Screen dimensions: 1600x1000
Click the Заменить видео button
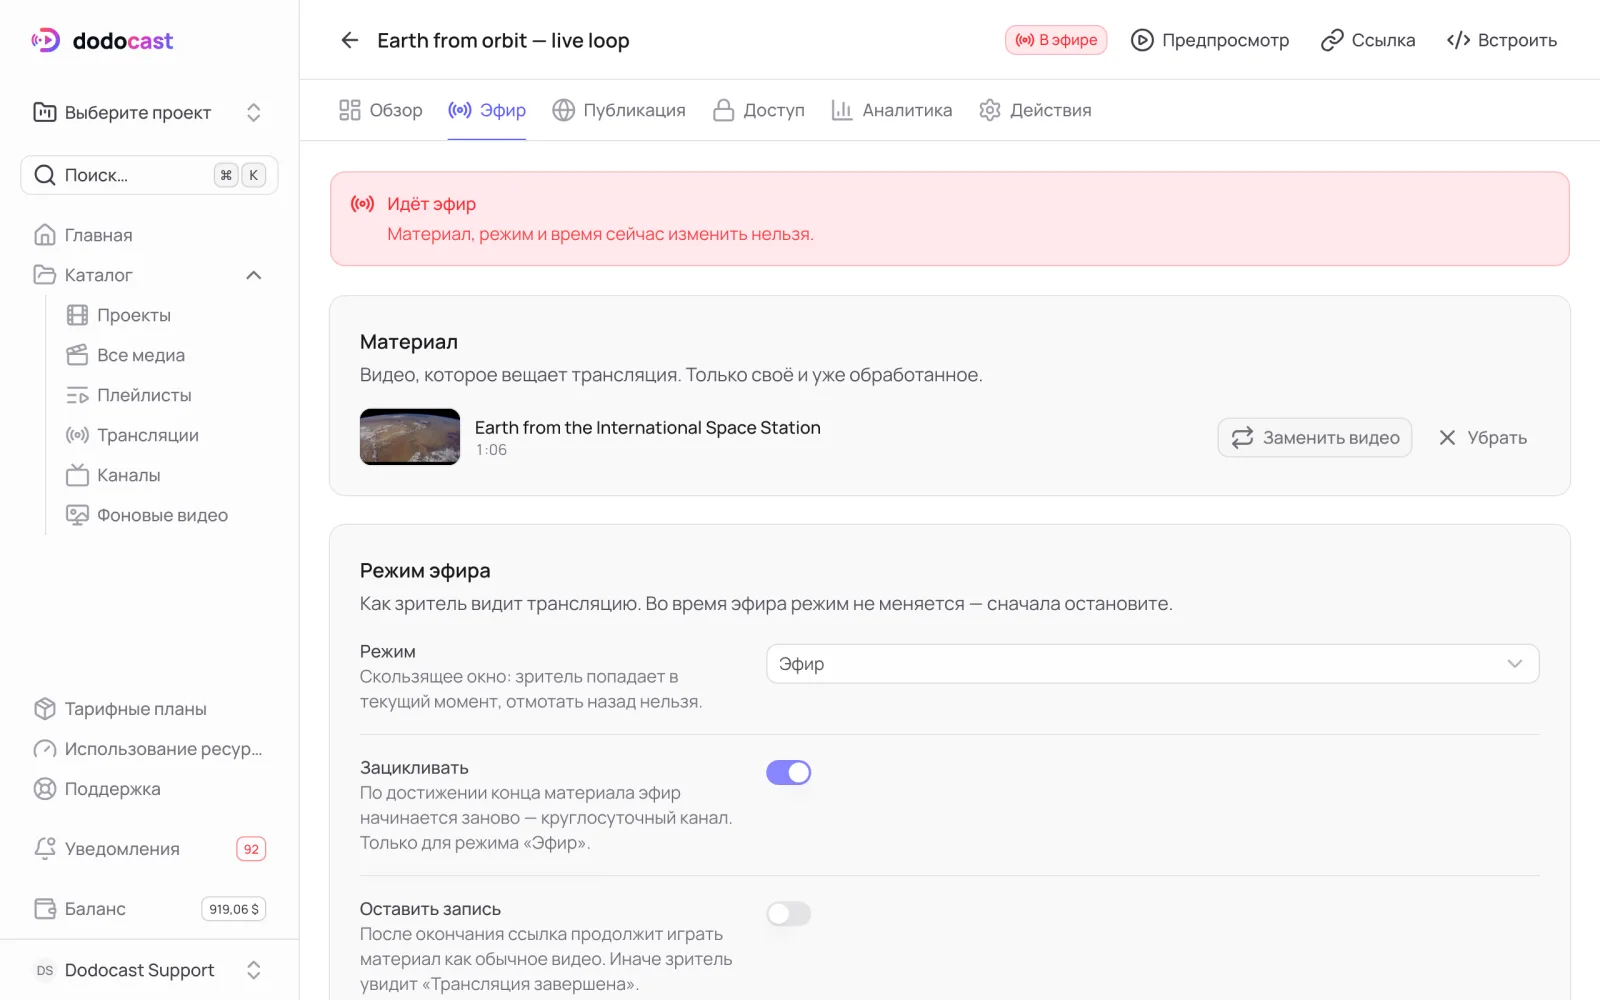[1314, 437]
